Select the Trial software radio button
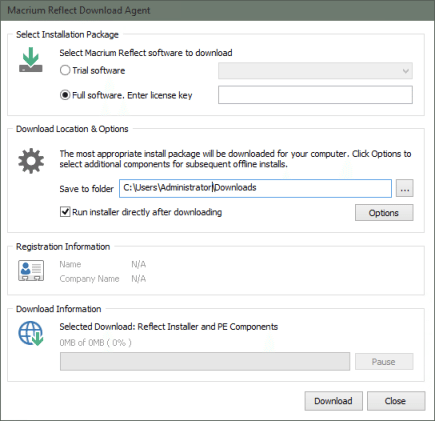The height and width of the screenshot is (421, 435). coord(65,70)
